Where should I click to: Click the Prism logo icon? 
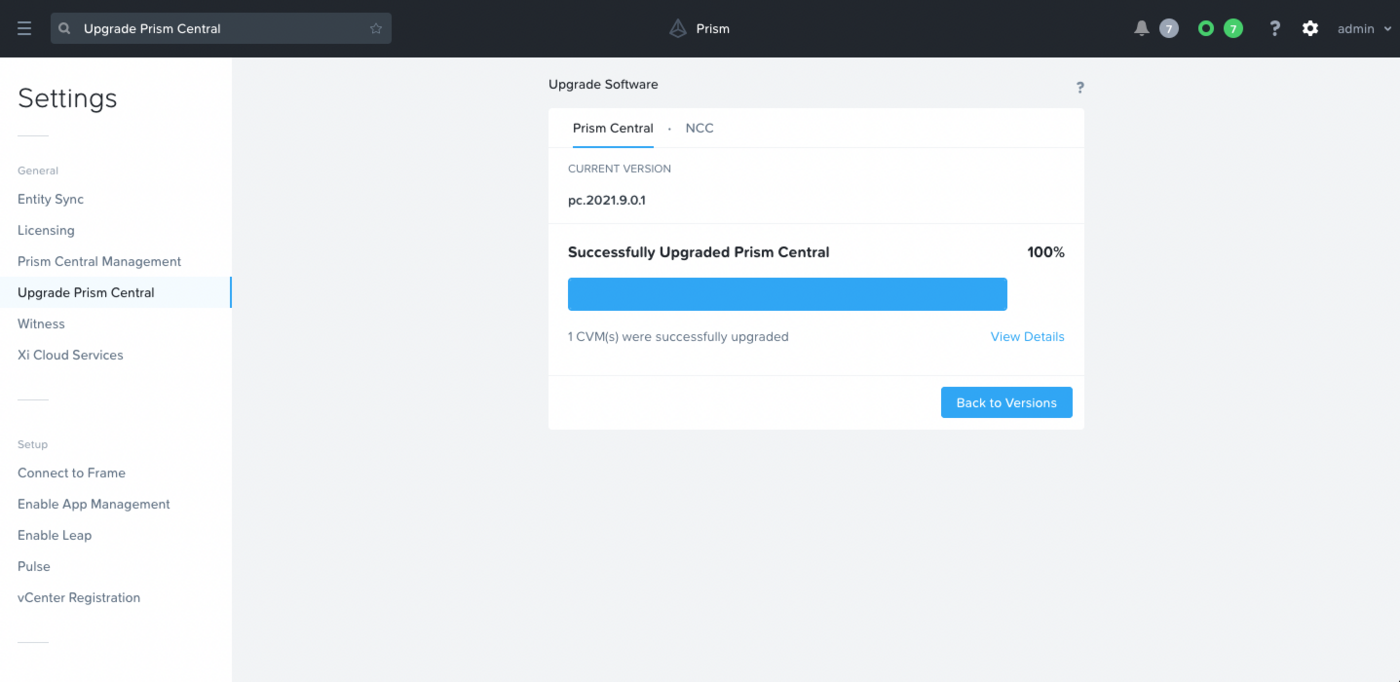[x=678, y=29]
